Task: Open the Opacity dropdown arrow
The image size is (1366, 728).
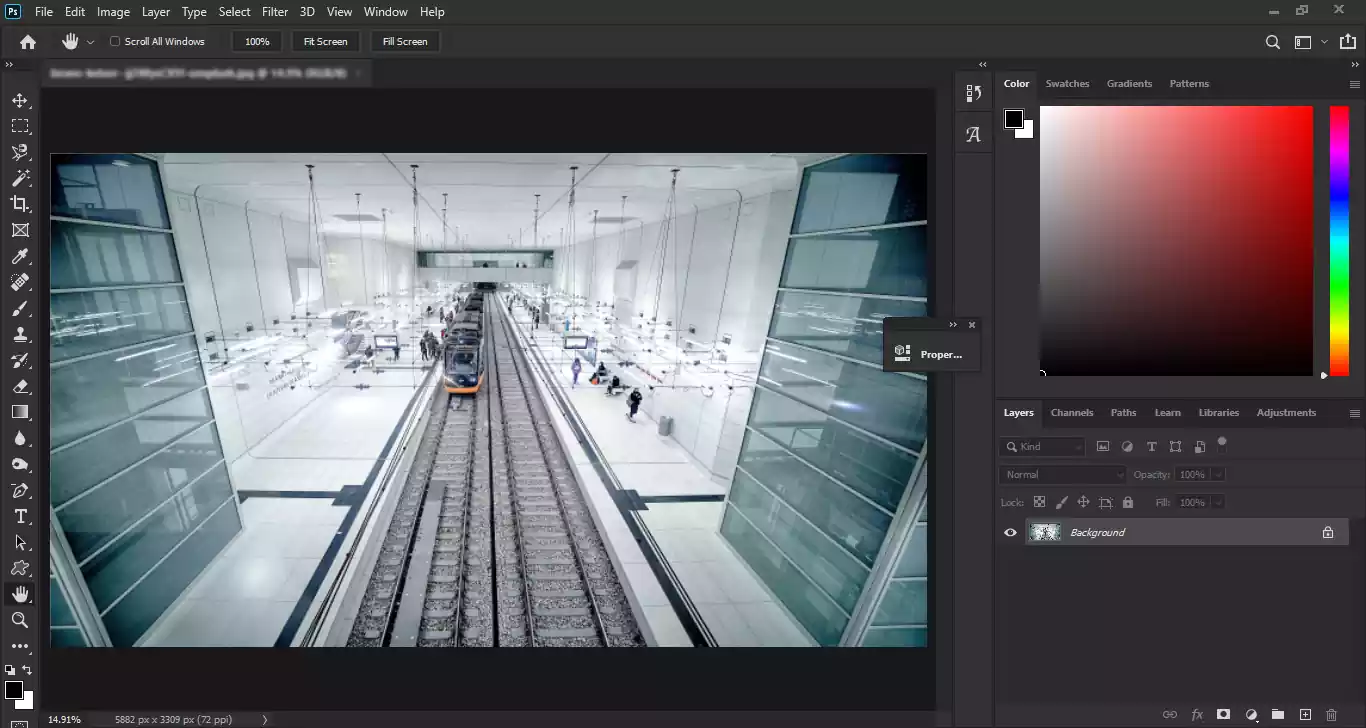Action: [1218, 475]
